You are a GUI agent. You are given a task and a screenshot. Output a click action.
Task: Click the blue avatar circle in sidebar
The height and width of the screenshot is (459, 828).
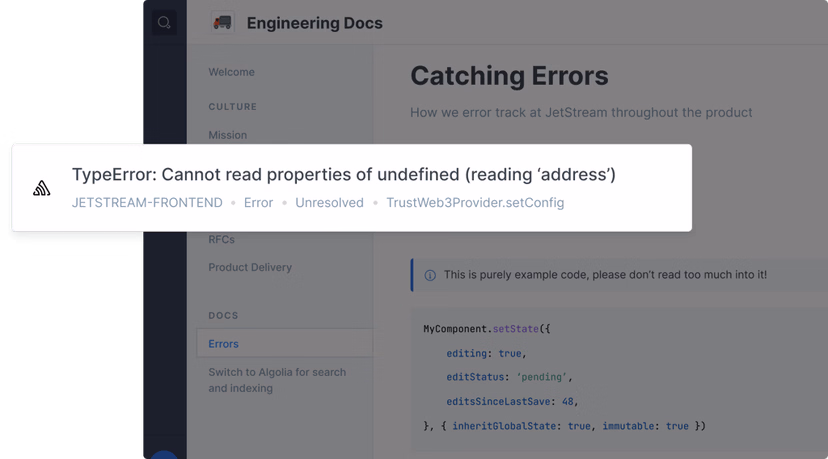(x=164, y=455)
